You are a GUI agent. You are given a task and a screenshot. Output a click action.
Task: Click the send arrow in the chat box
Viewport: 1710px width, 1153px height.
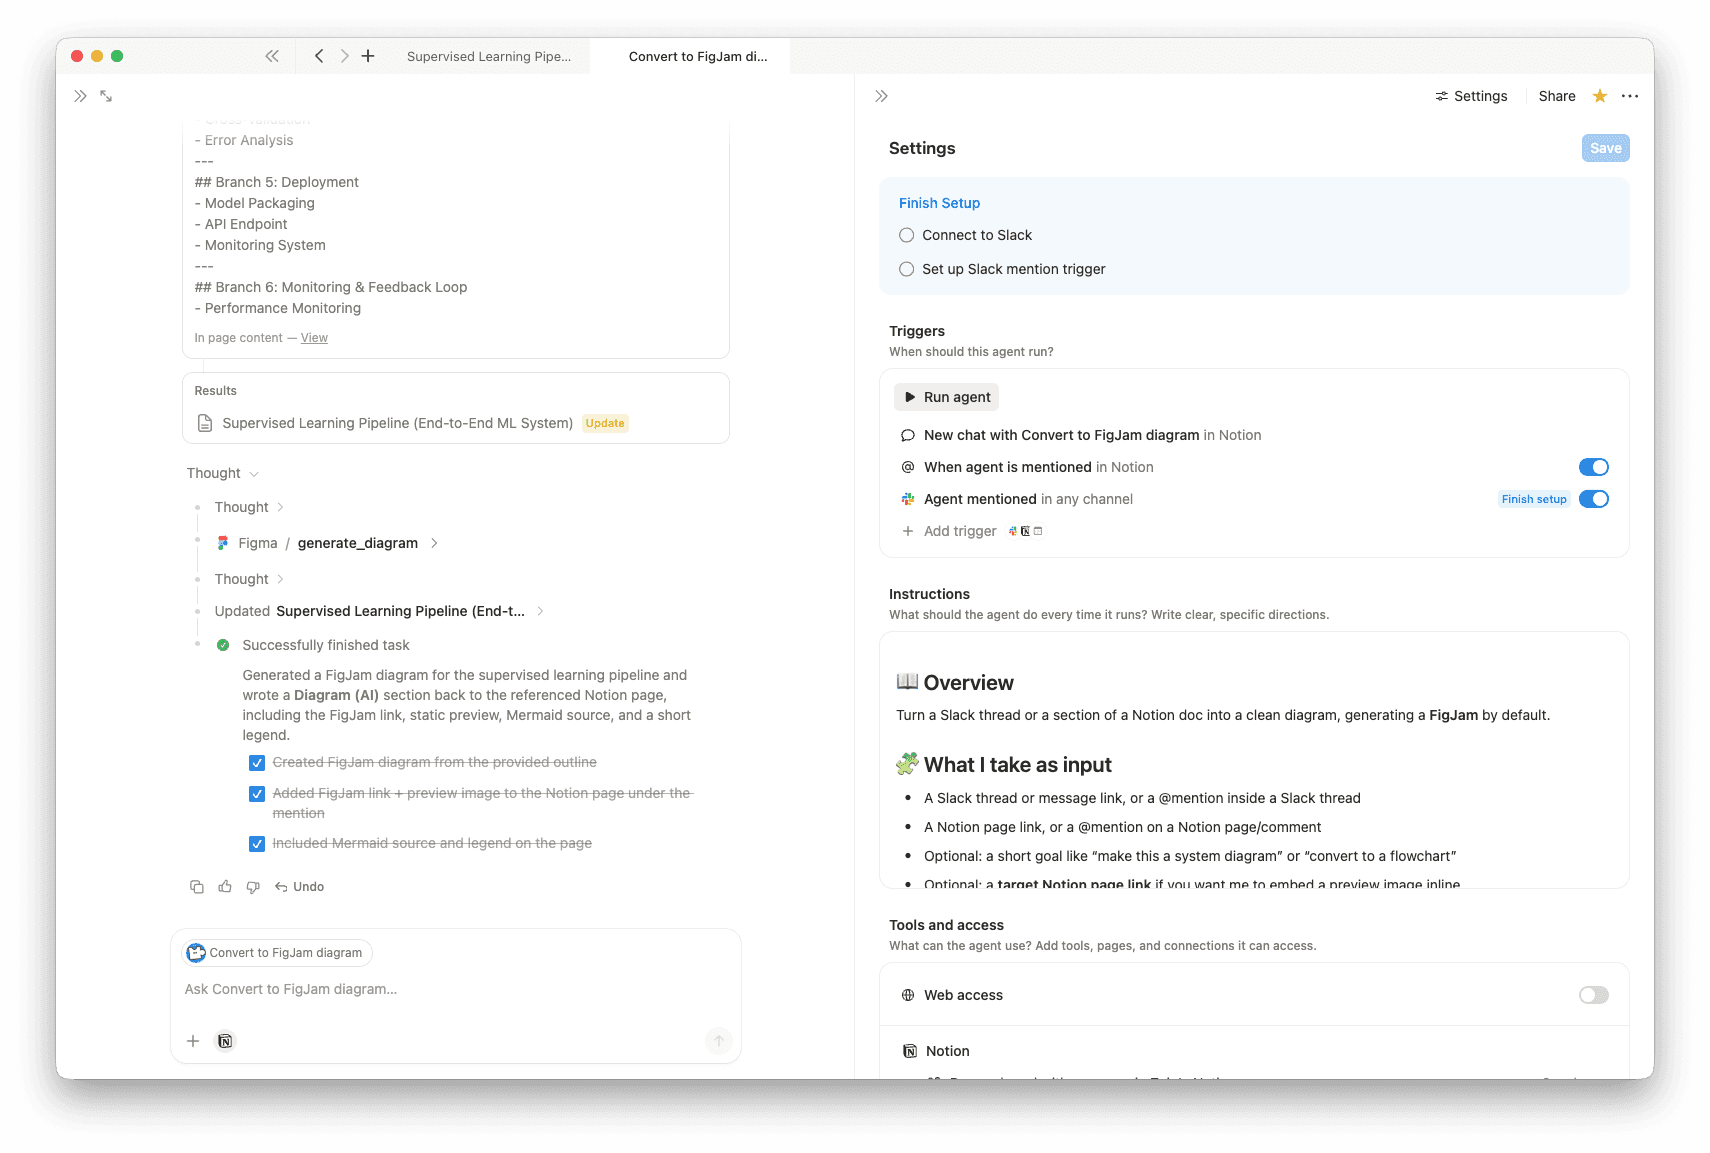coord(719,1041)
